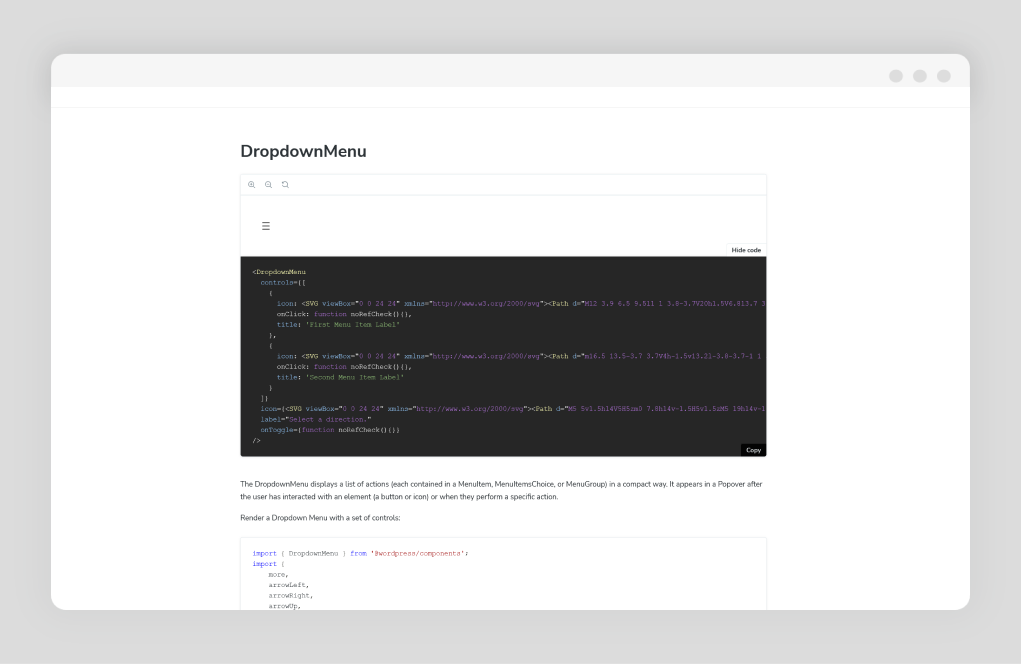The width and height of the screenshot is (1021, 664).
Task: Click the first window control circle
Action: (x=896, y=76)
